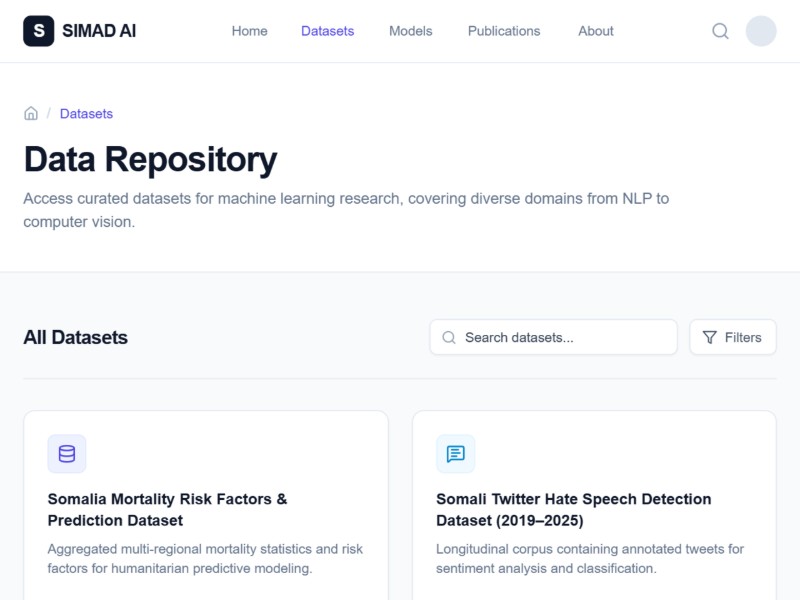Open the search magnifier in header

(720, 31)
